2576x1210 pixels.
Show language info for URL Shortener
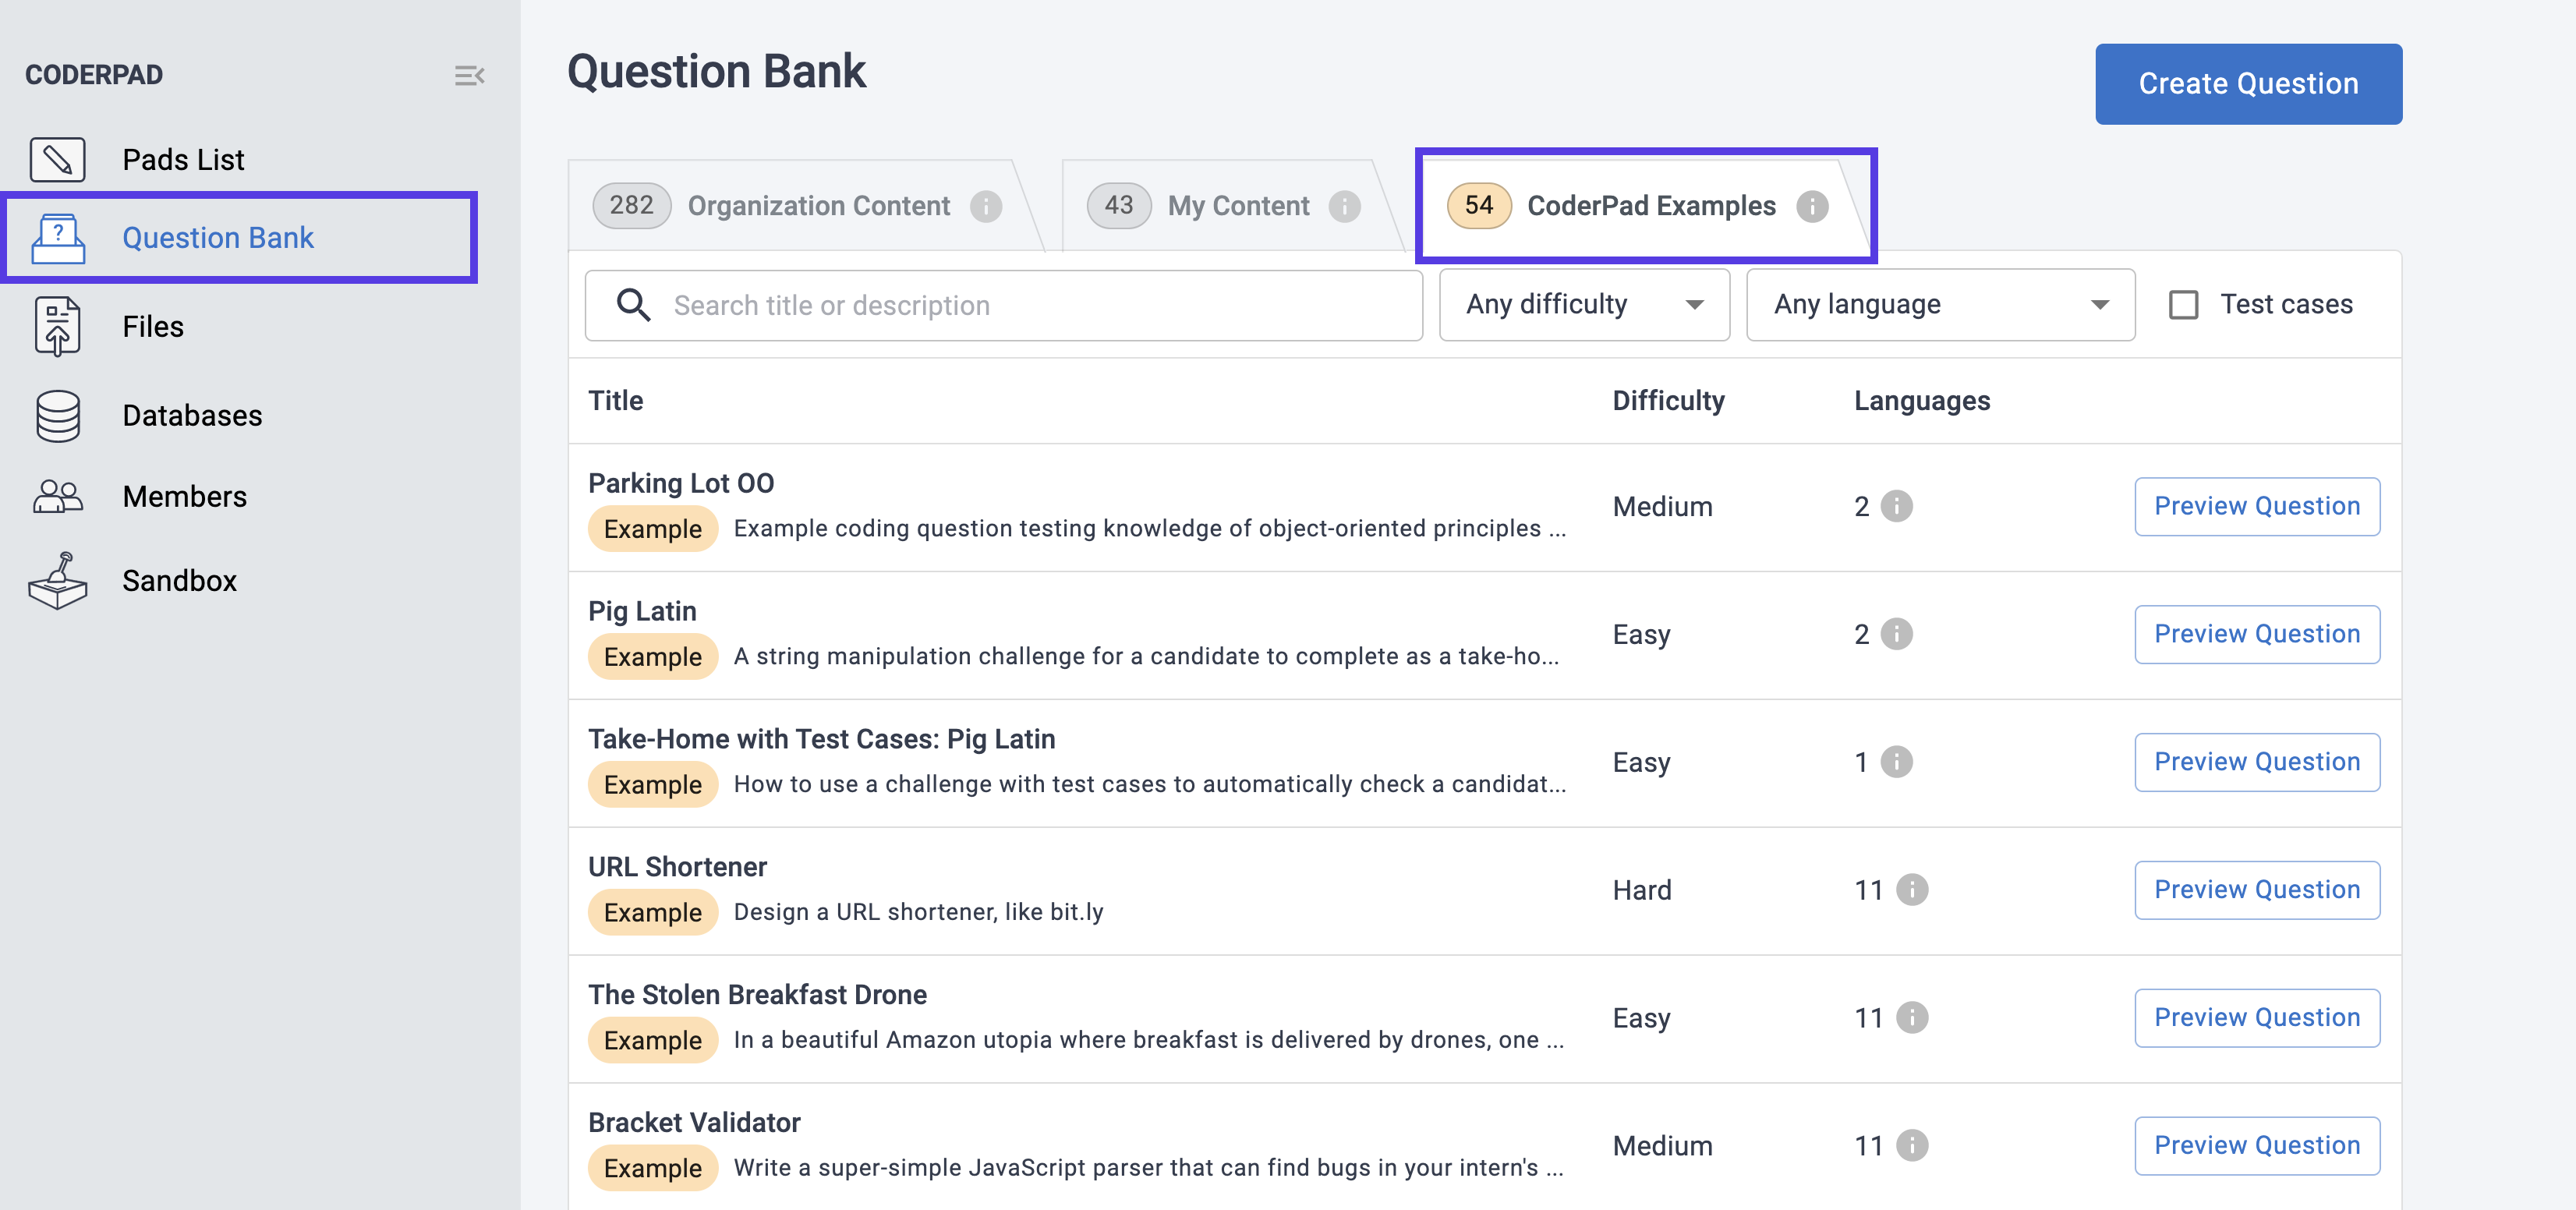point(1912,890)
